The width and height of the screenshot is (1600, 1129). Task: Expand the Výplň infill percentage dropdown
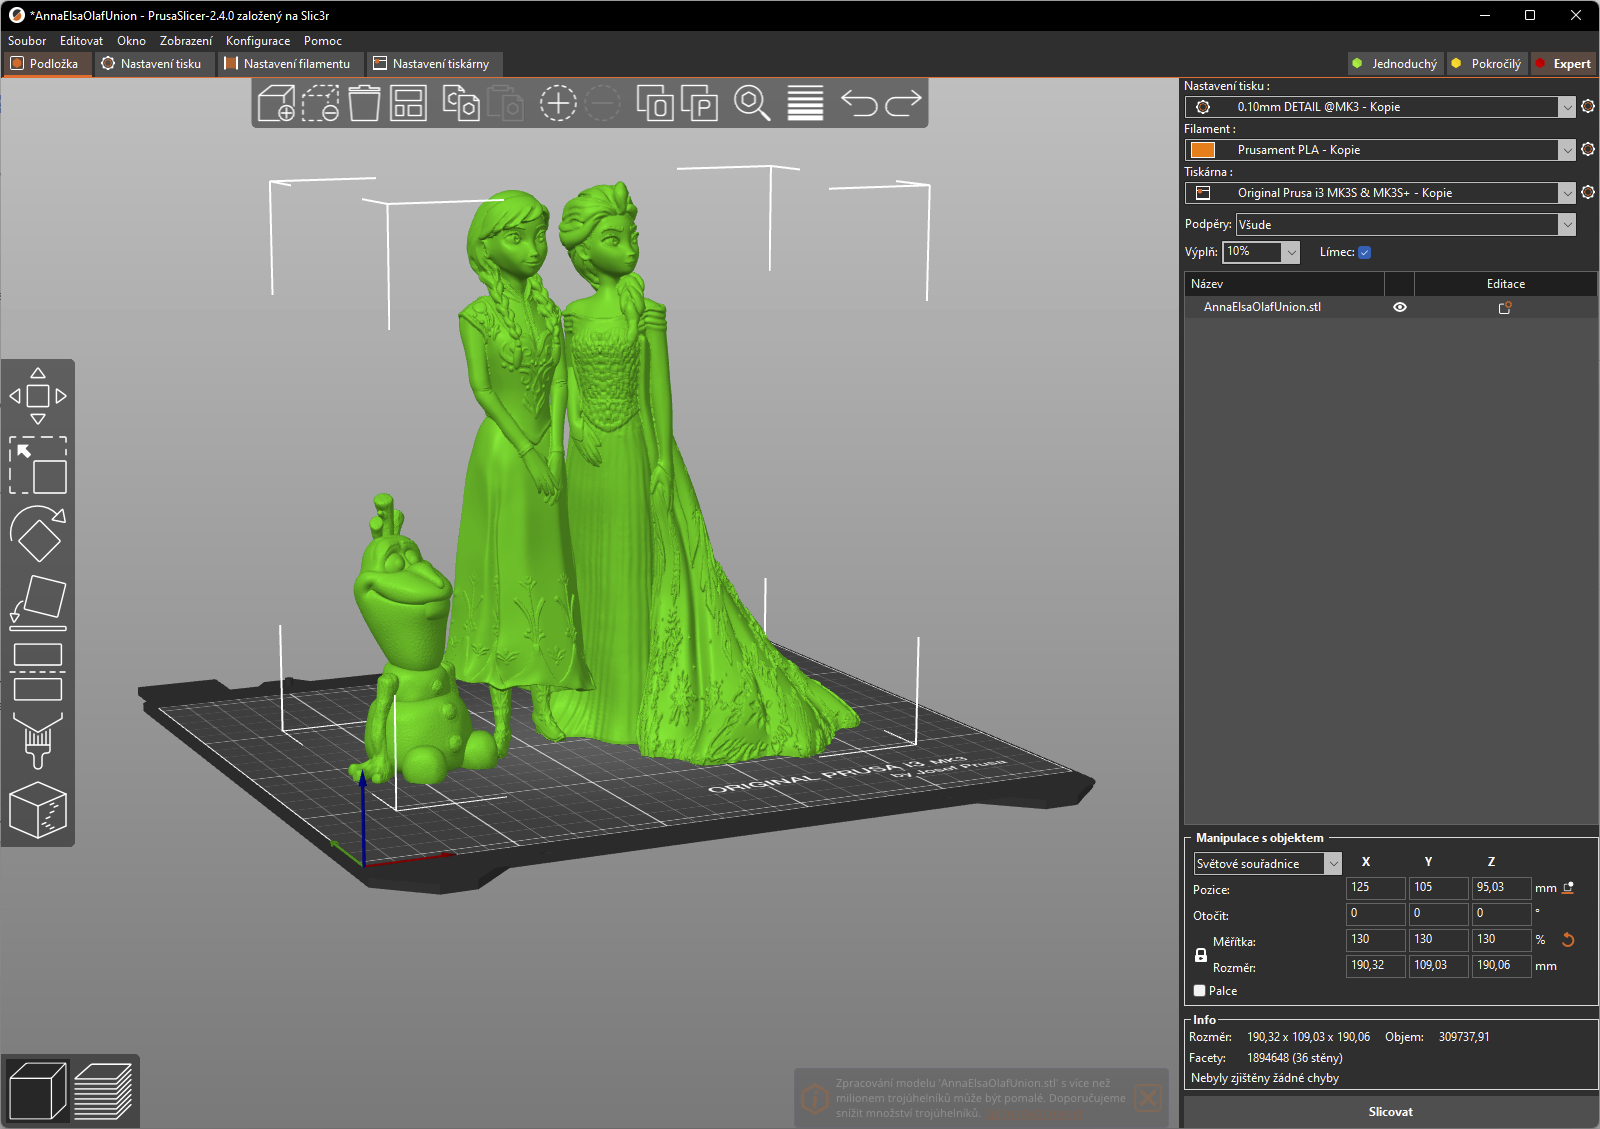point(1291,252)
